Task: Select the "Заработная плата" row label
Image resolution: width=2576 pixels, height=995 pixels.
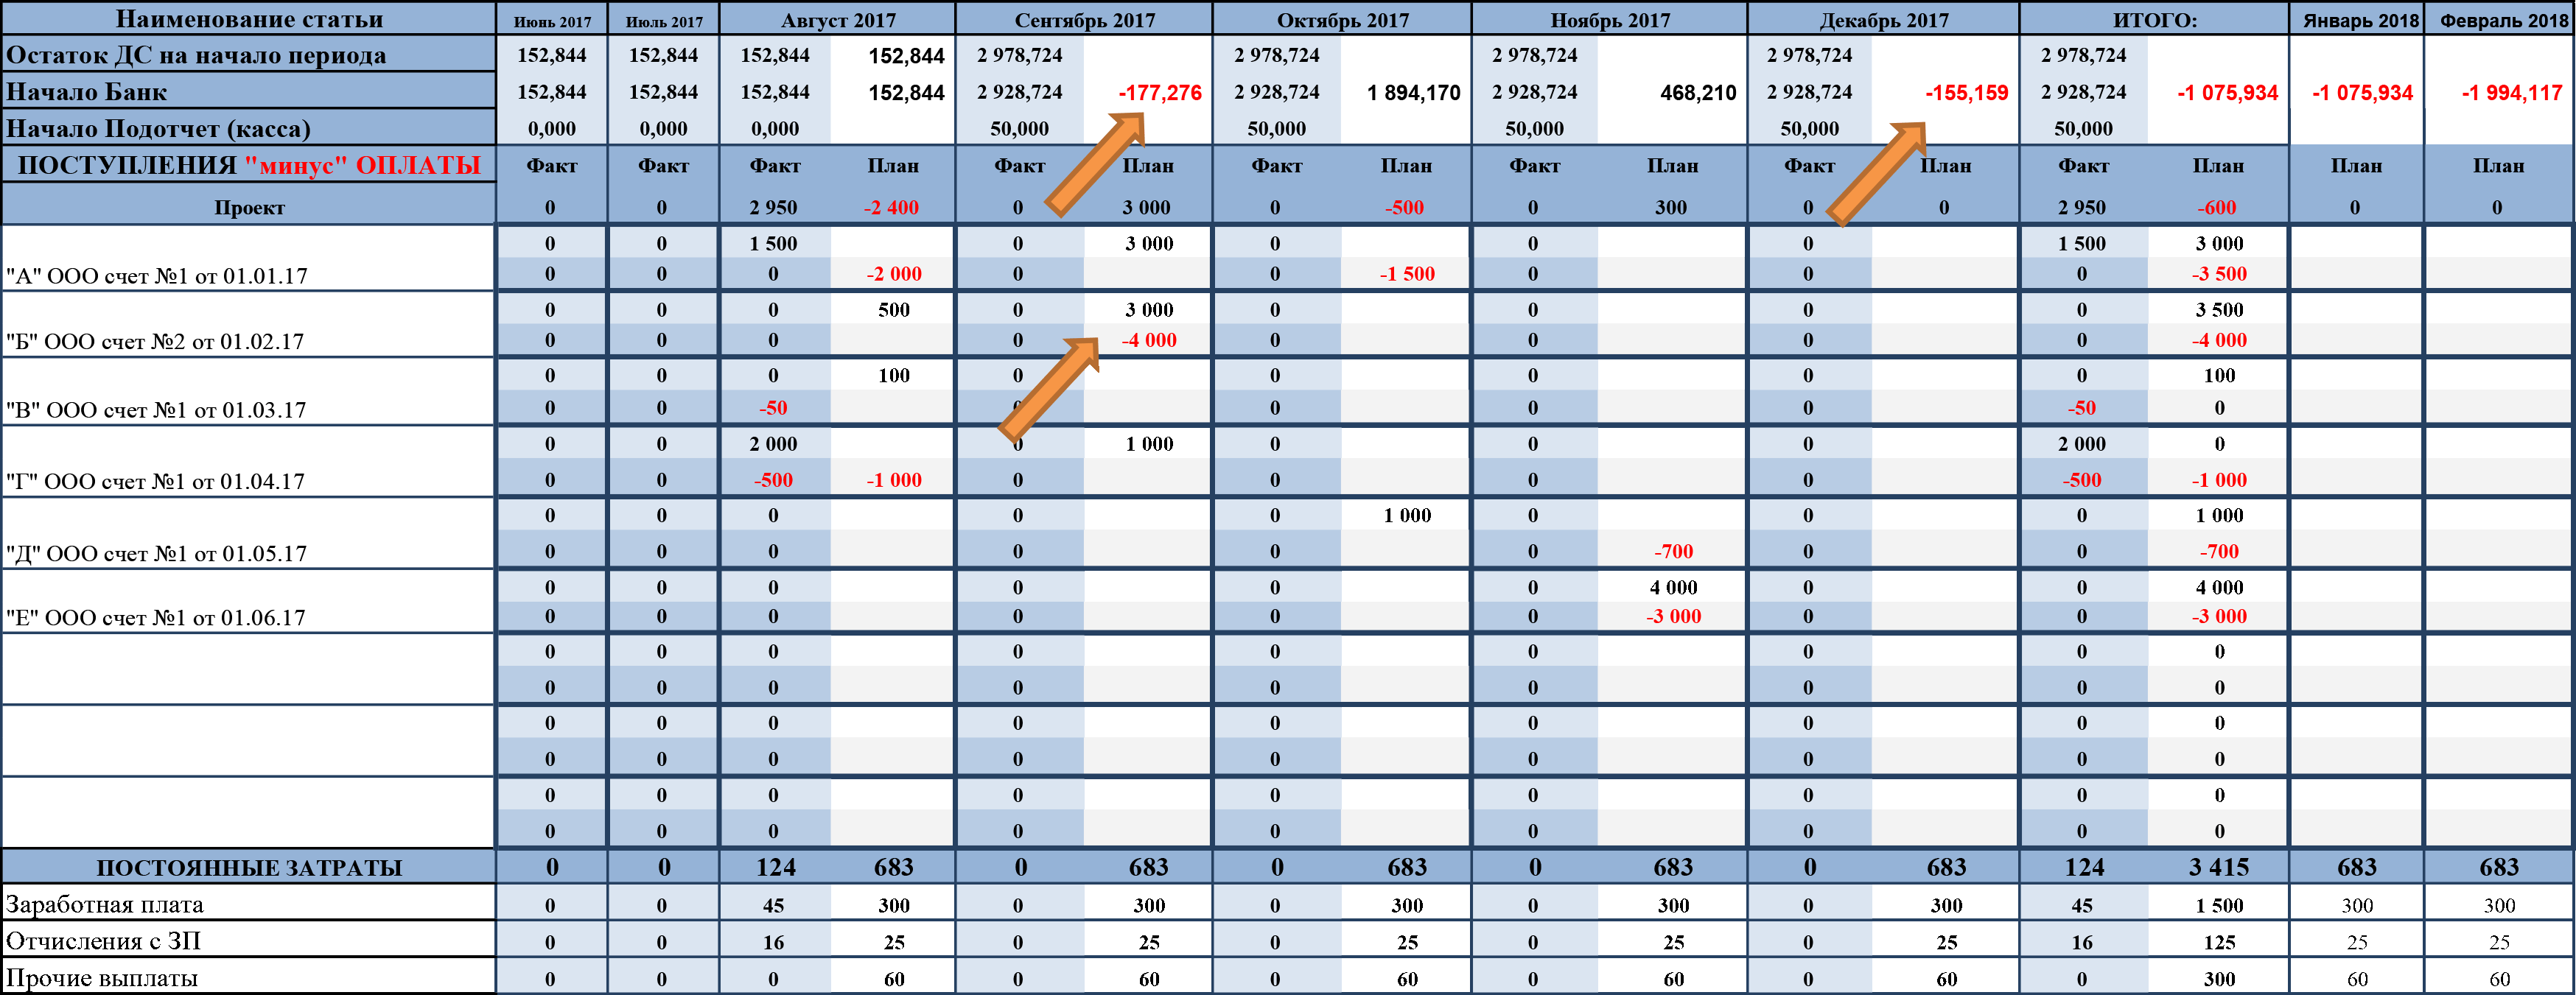Action: pos(248,904)
